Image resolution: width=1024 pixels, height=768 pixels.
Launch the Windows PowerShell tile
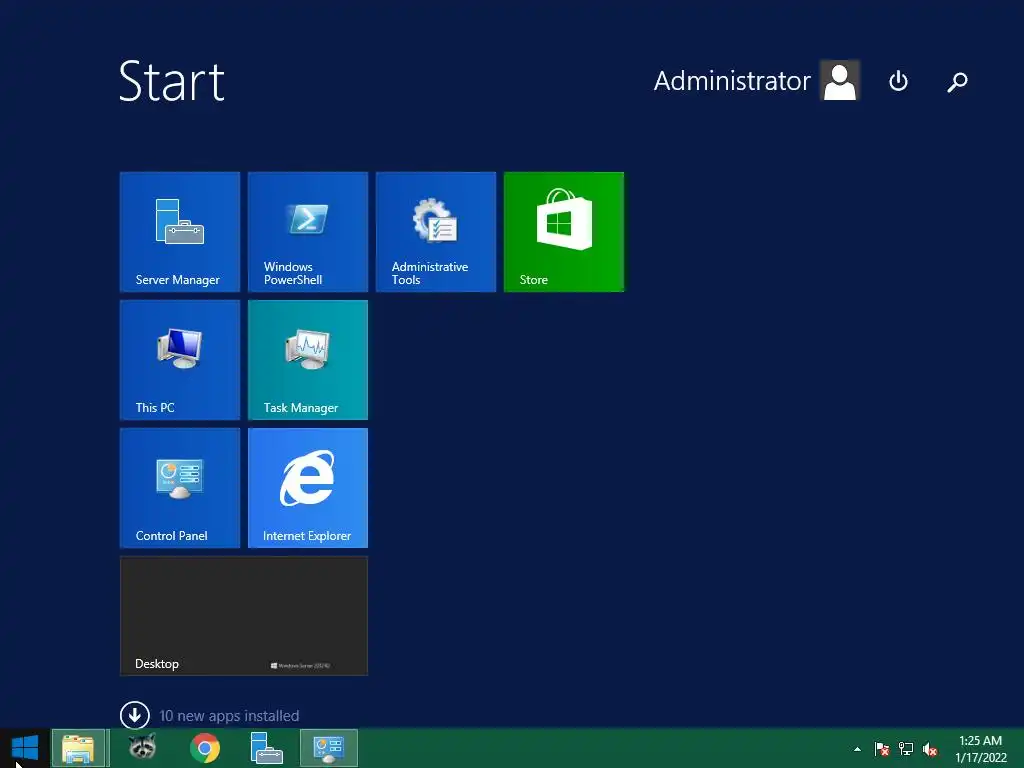tap(308, 232)
